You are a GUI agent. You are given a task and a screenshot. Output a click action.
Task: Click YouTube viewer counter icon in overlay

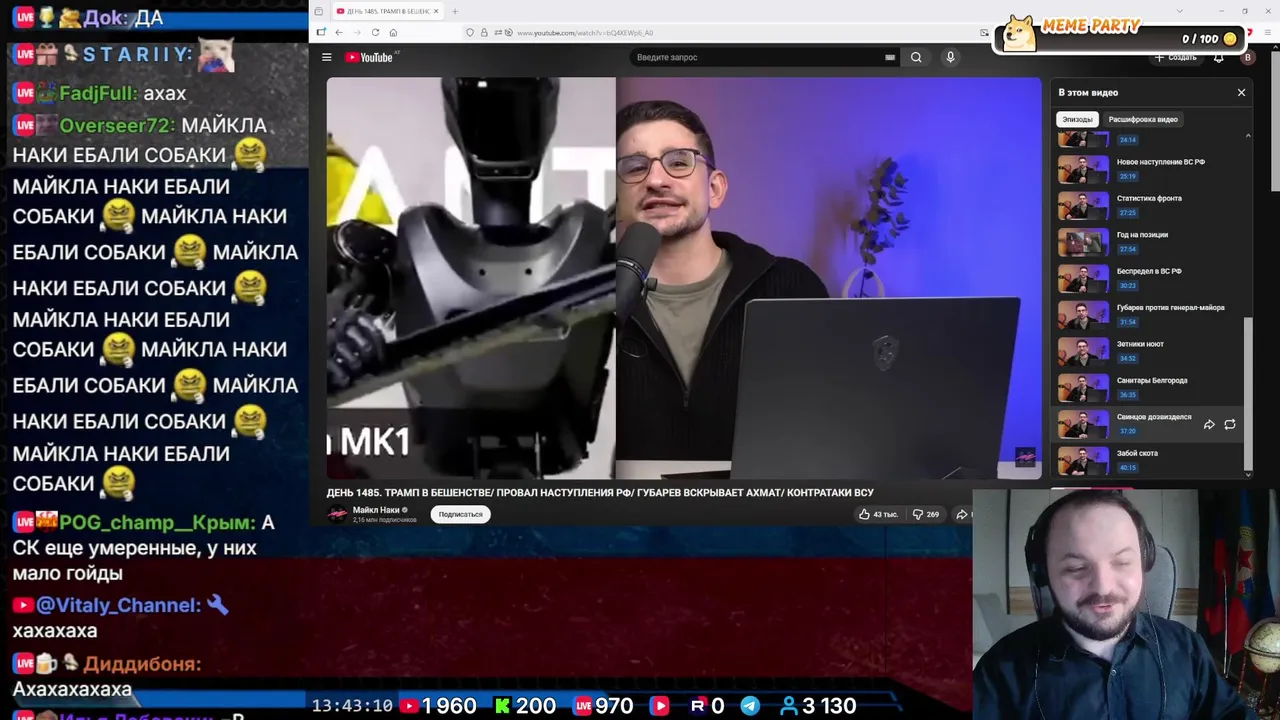point(409,706)
